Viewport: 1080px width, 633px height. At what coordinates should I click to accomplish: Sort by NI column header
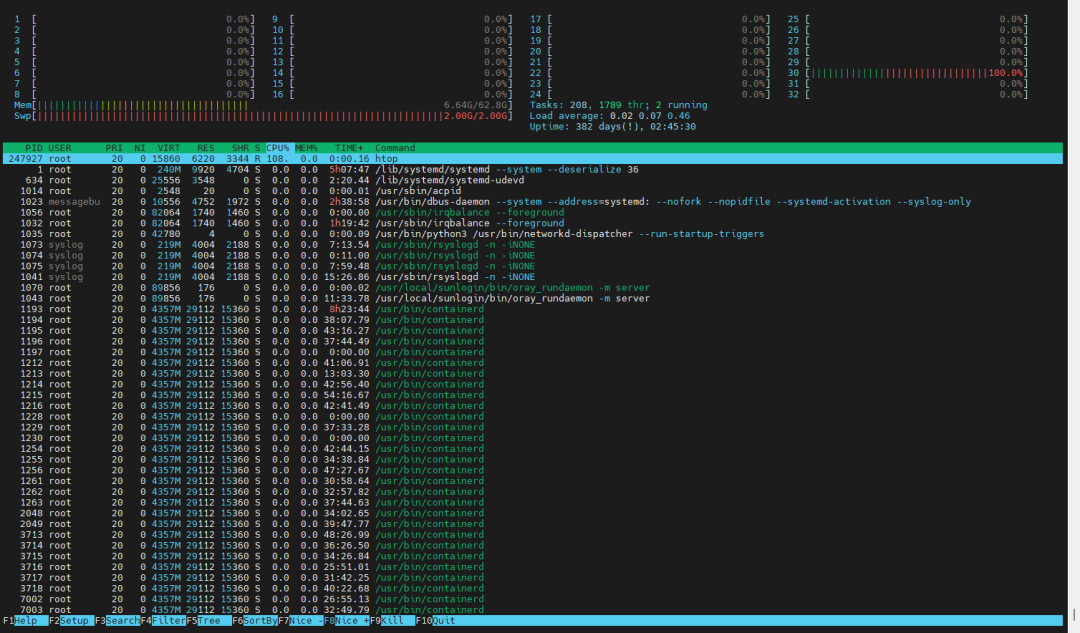click(140, 148)
